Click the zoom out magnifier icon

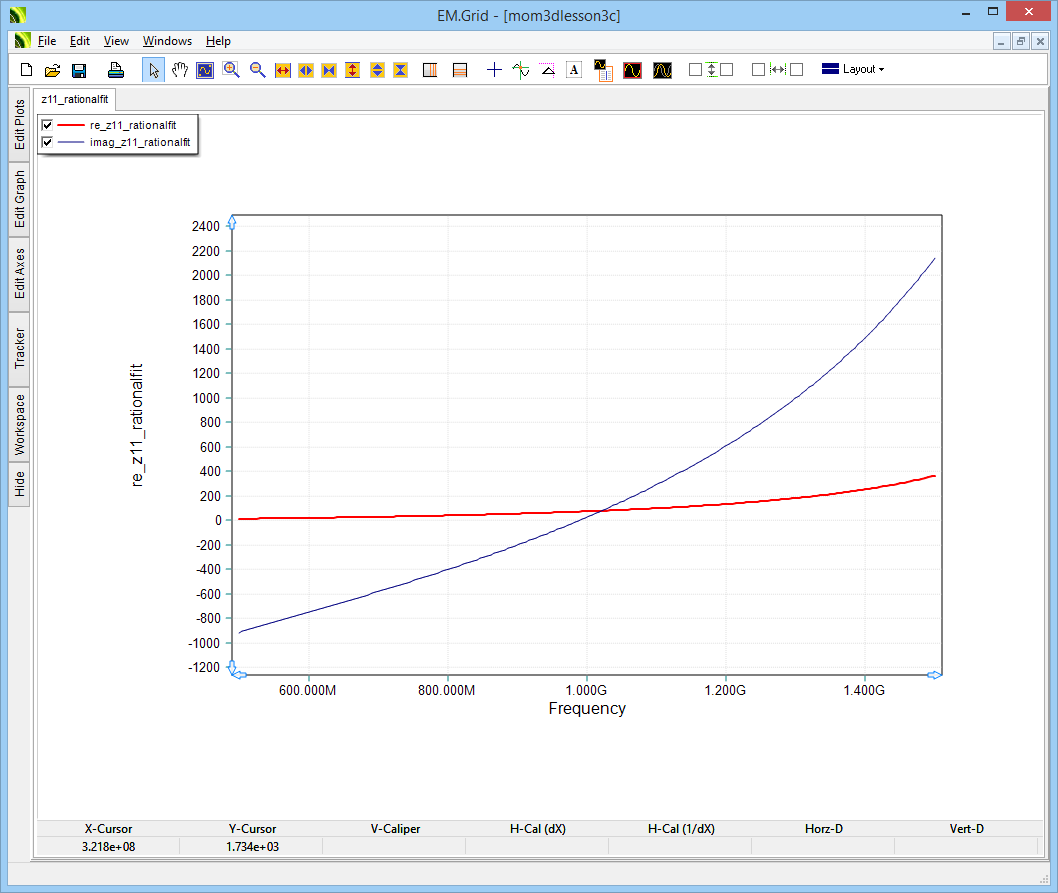257,70
